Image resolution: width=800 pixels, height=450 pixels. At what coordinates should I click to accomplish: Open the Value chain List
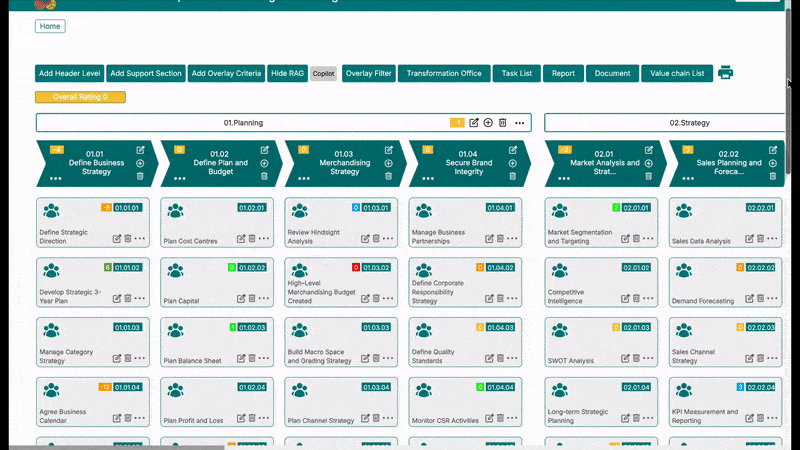pos(677,73)
